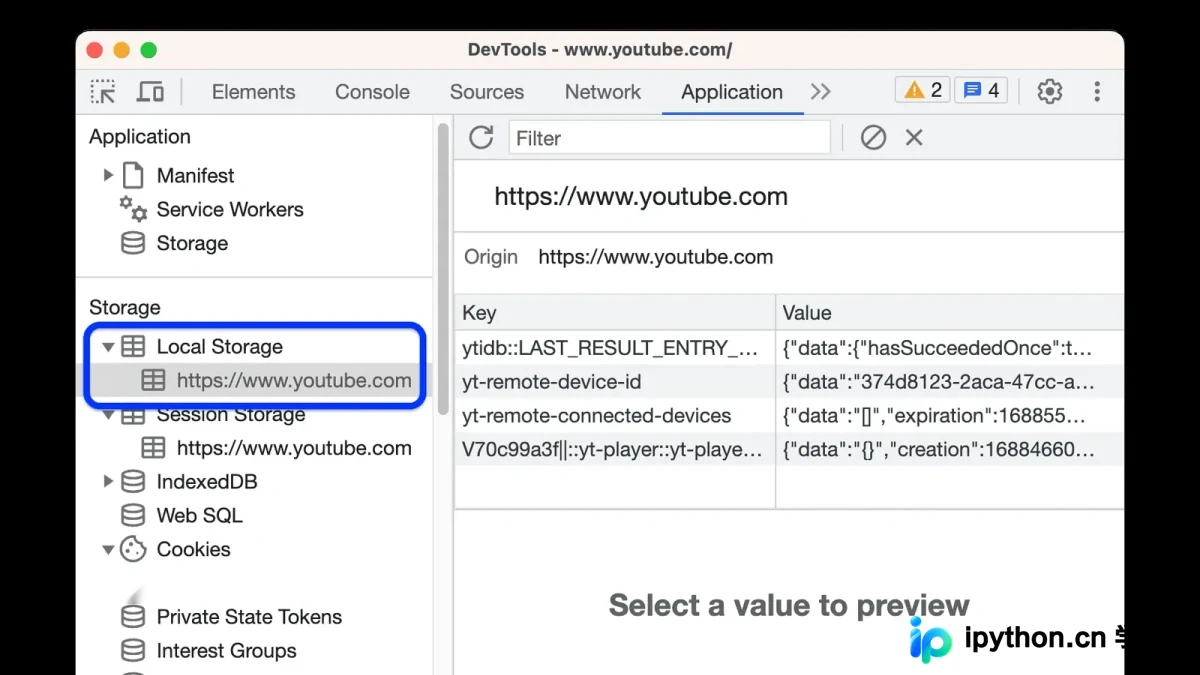Viewport: 1200px width, 675px height.
Task: Switch to the Sources tab
Action: 487,91
